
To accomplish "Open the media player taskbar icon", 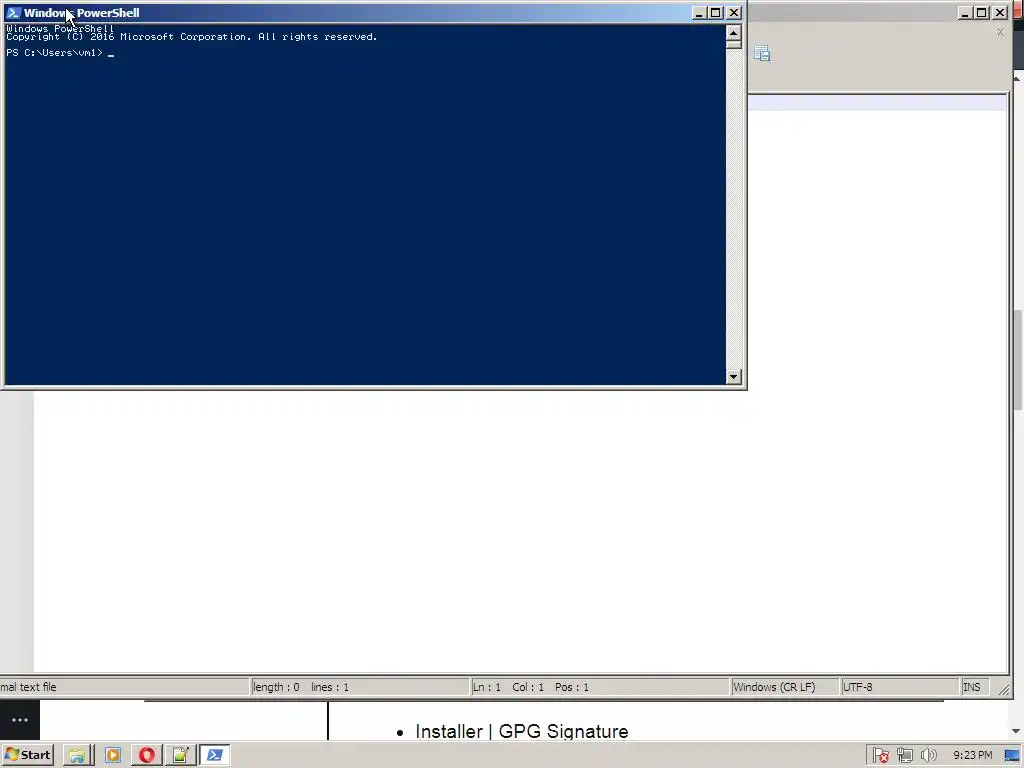I will 112,755.
